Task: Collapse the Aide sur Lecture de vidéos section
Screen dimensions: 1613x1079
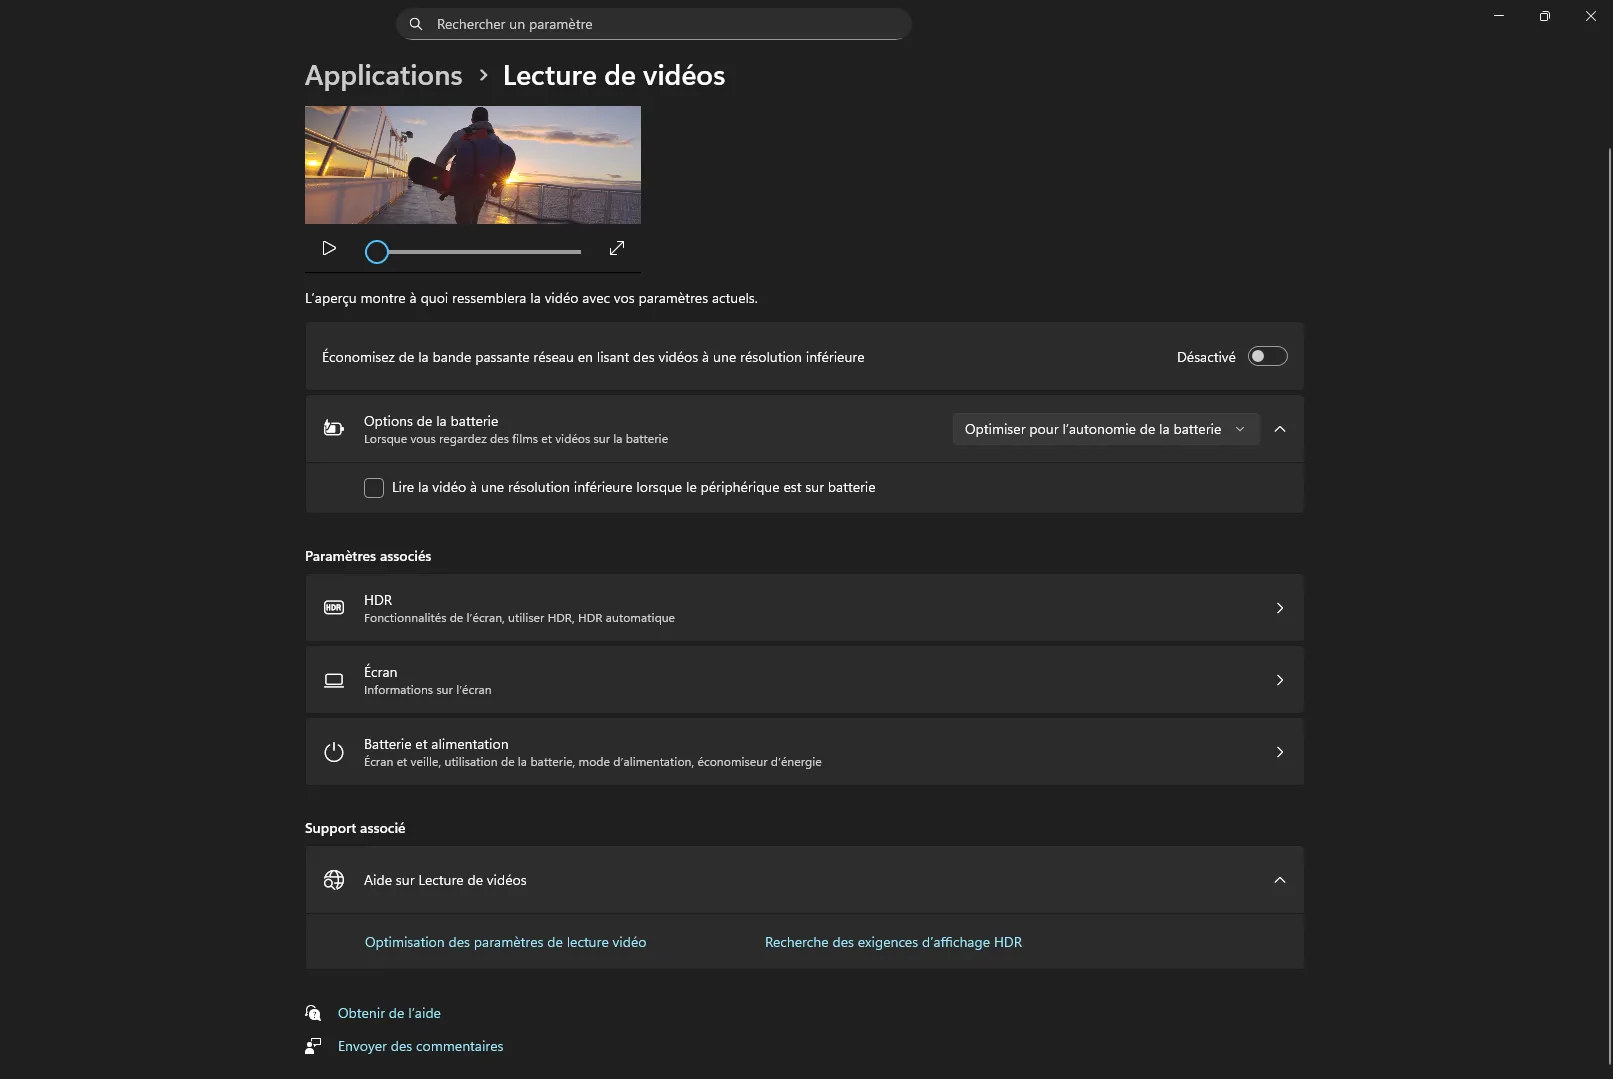Action: (x=1280, y=880)
